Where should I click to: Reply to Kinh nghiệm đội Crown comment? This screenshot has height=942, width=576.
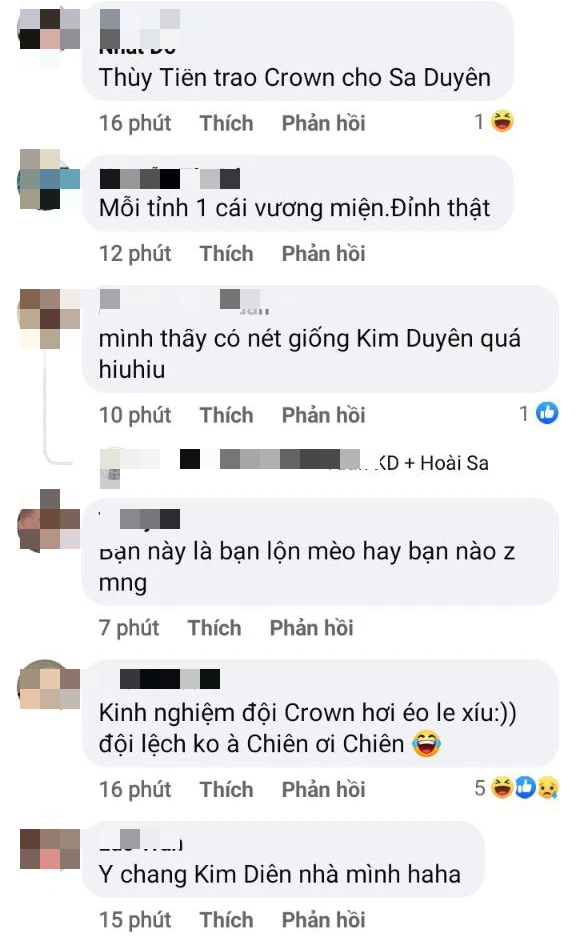[x=323, y=789]
